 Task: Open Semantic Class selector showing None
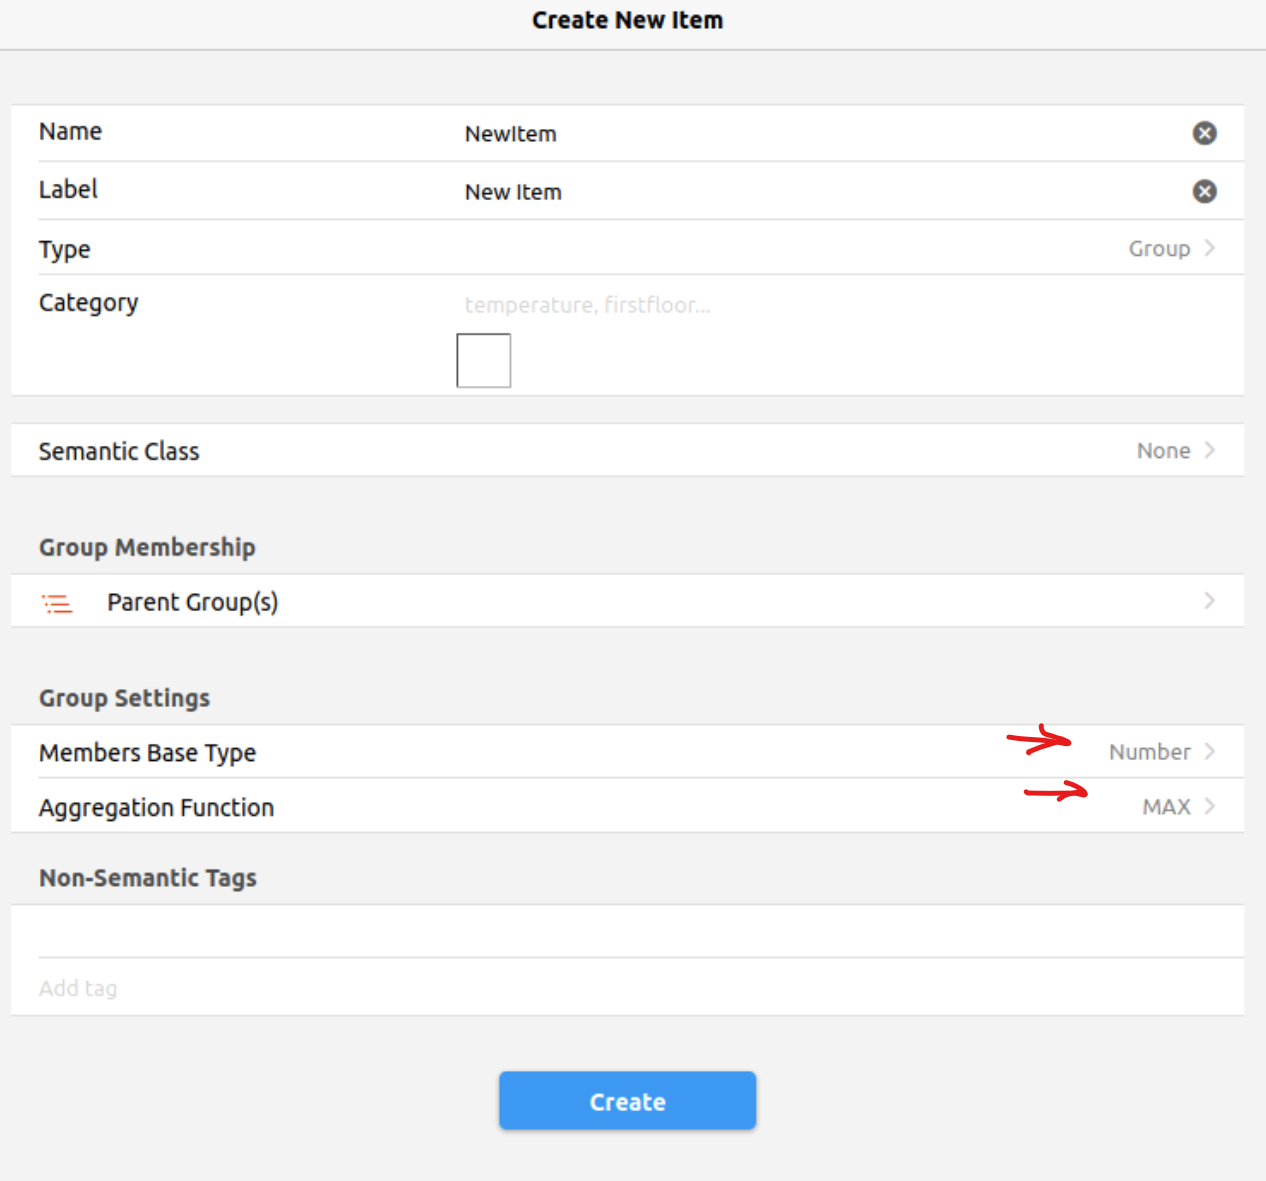(x=1163, y=451)
